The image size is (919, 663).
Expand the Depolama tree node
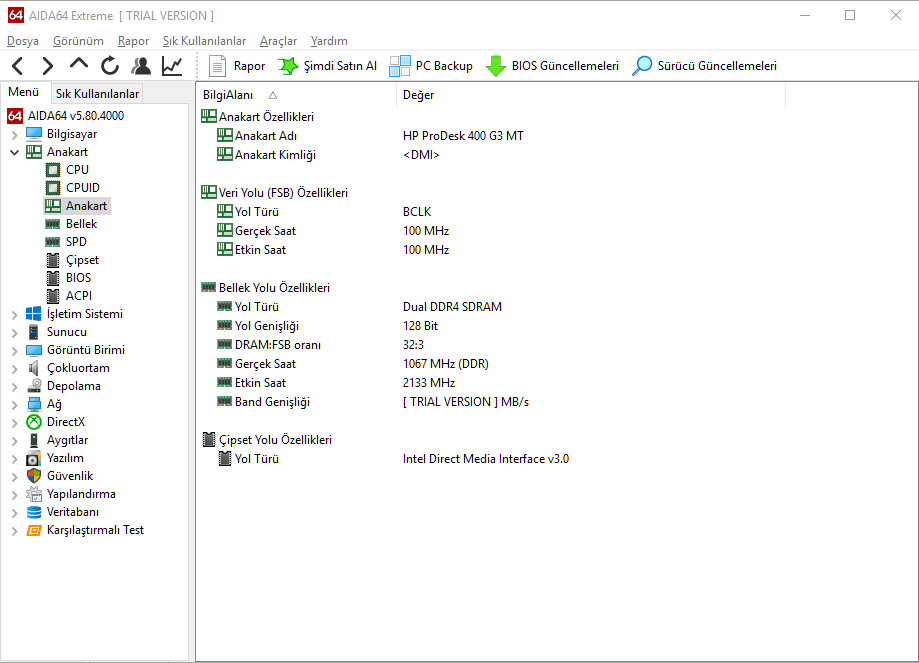tap(14, 386)
